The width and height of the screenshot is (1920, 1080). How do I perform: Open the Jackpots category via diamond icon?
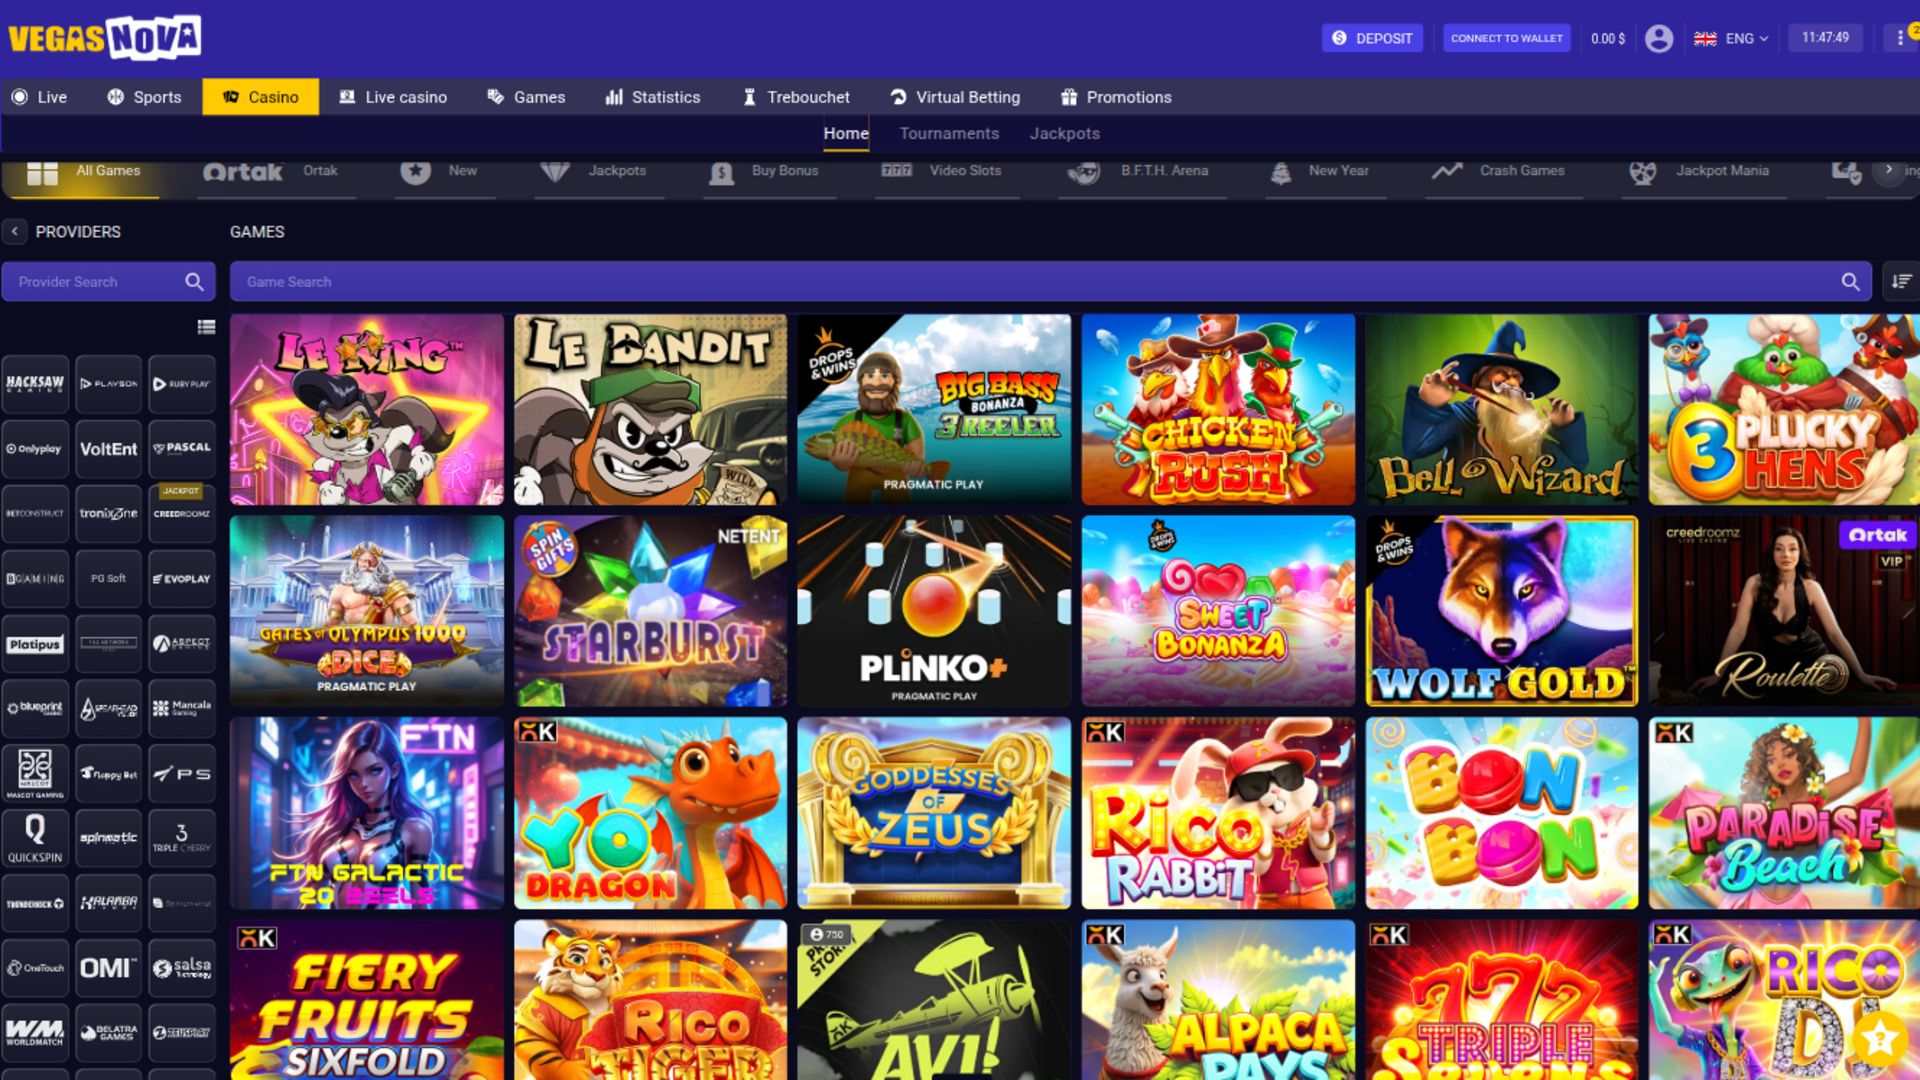point(556,170)
